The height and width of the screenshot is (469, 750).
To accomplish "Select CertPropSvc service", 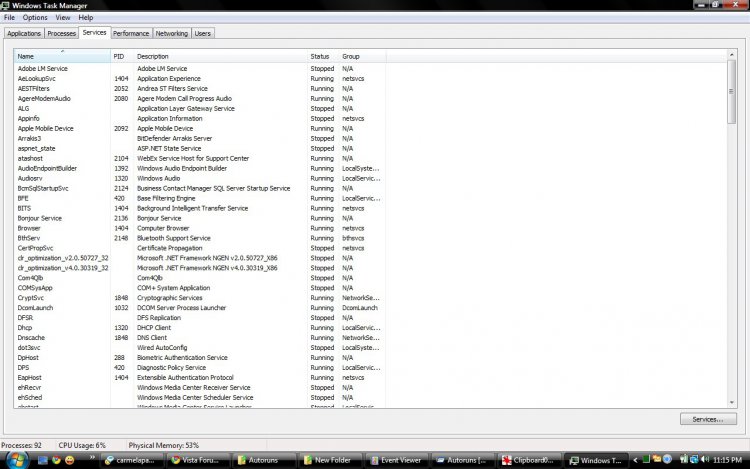I will tap(35, 248).
